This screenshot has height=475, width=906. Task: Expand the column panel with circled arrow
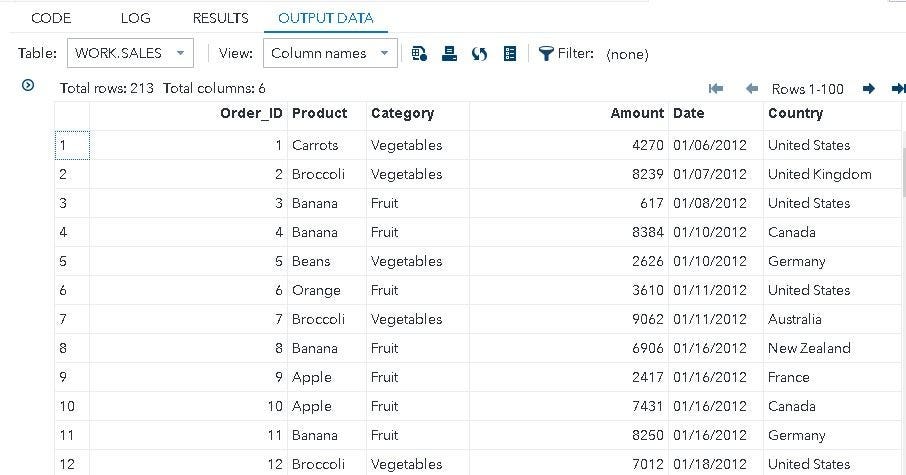[x=28, y=86]
